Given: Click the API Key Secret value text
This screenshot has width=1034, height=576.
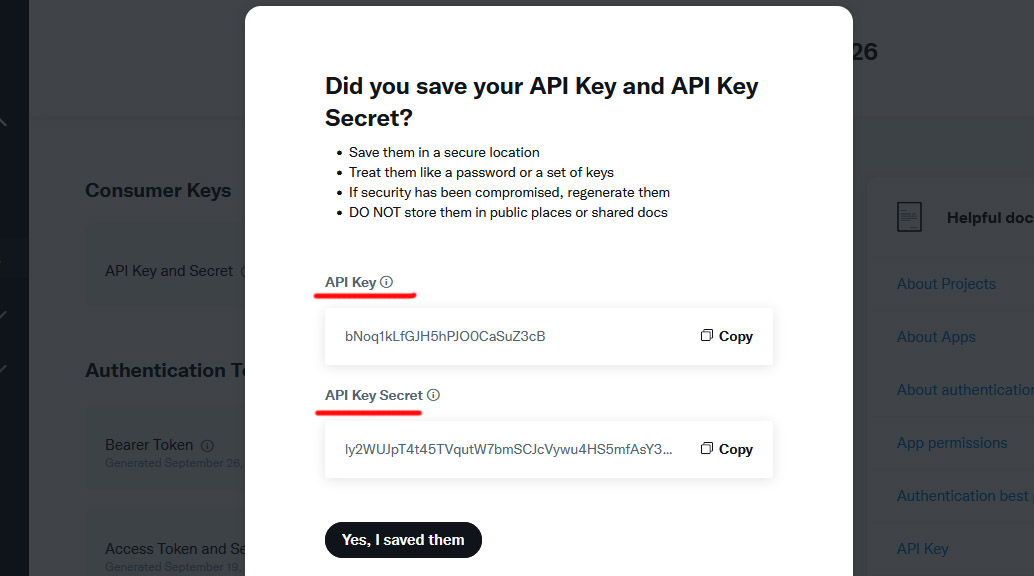Looking at the screenshot, I should [x=509, y=449].
